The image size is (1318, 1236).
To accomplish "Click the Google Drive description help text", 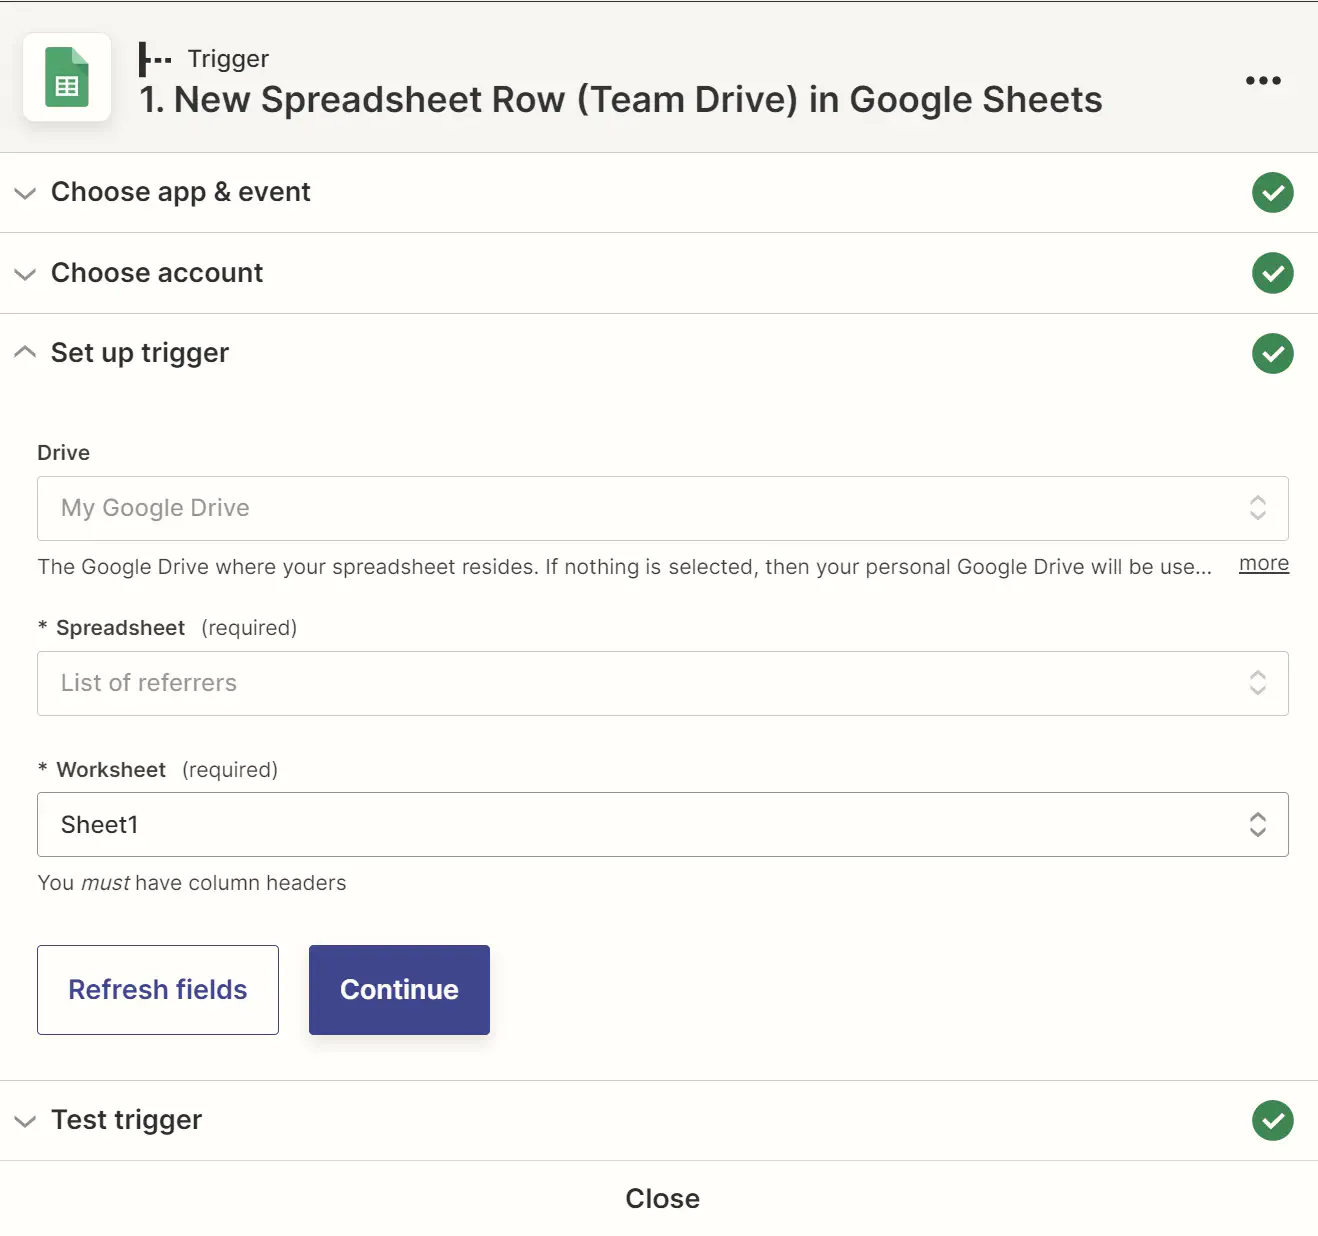I will 624,567.
